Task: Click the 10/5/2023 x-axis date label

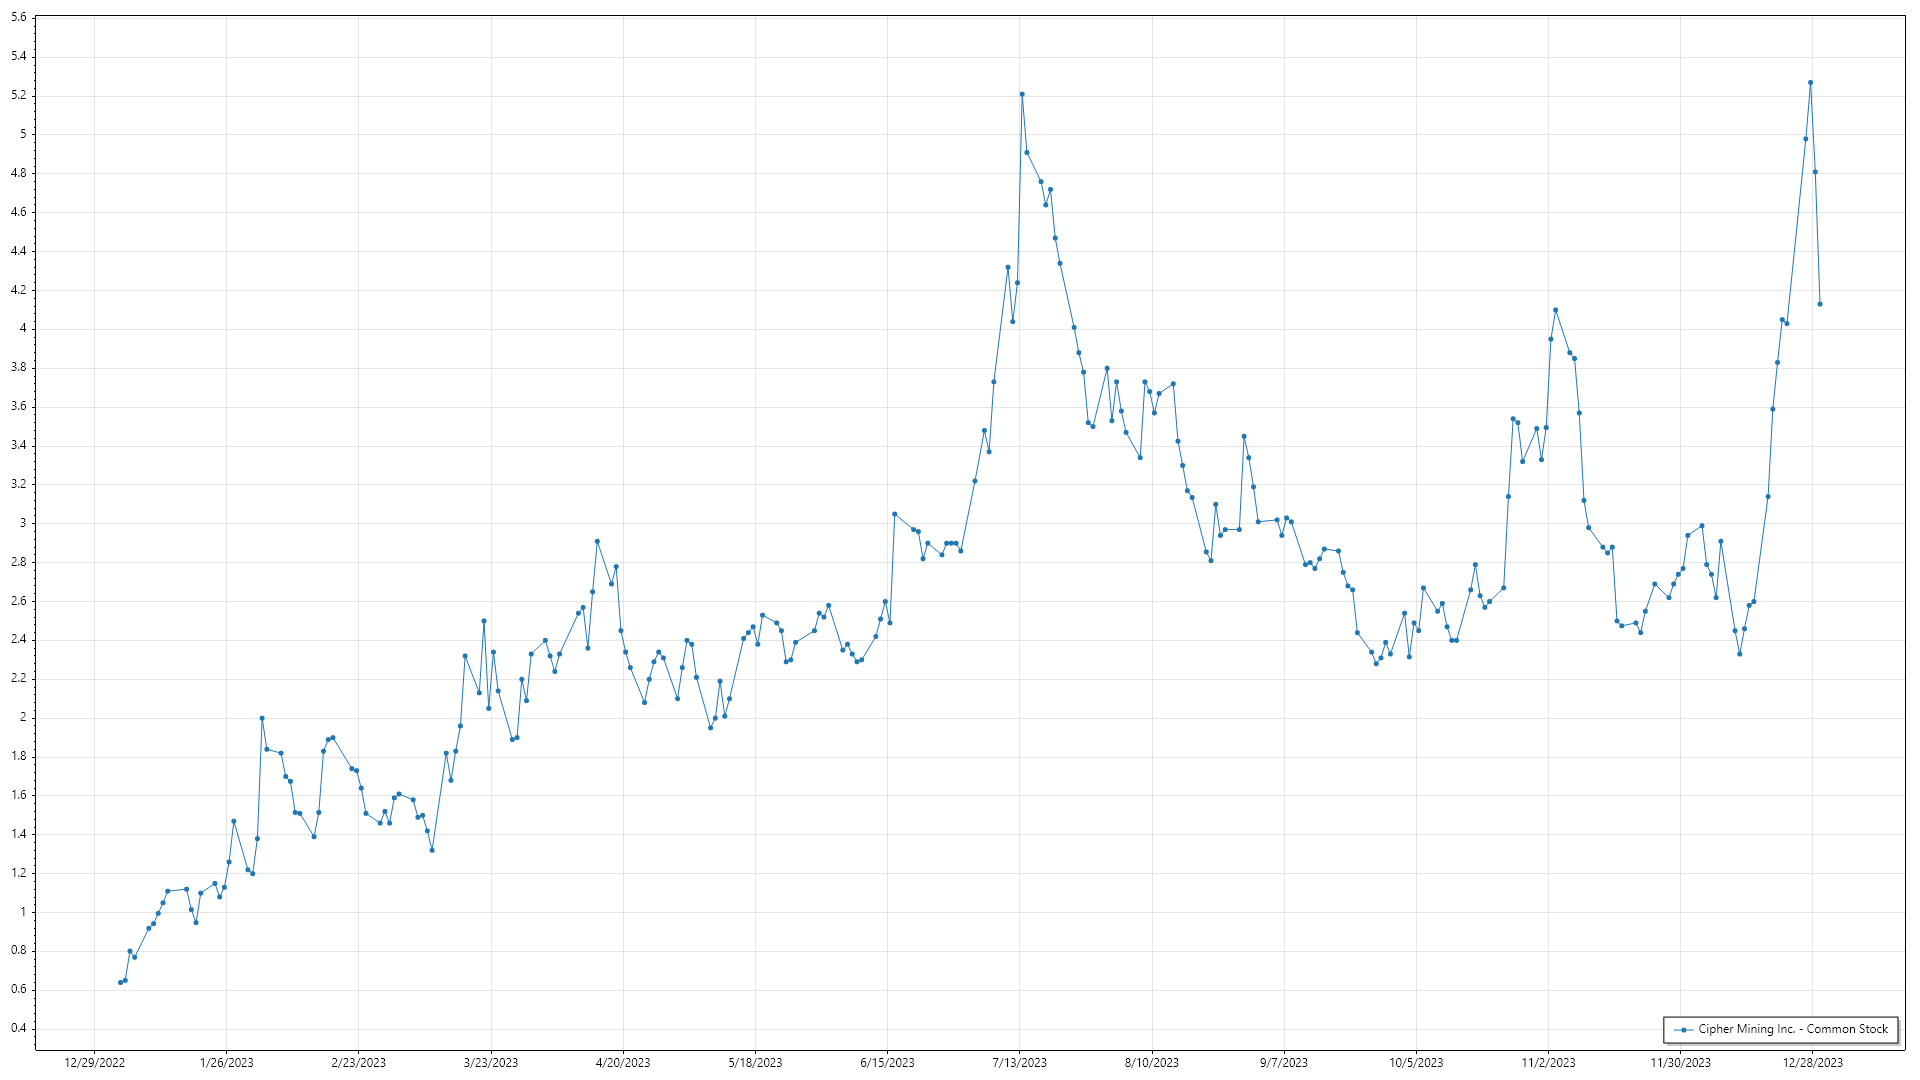Action: [x=1416, y=1062]
